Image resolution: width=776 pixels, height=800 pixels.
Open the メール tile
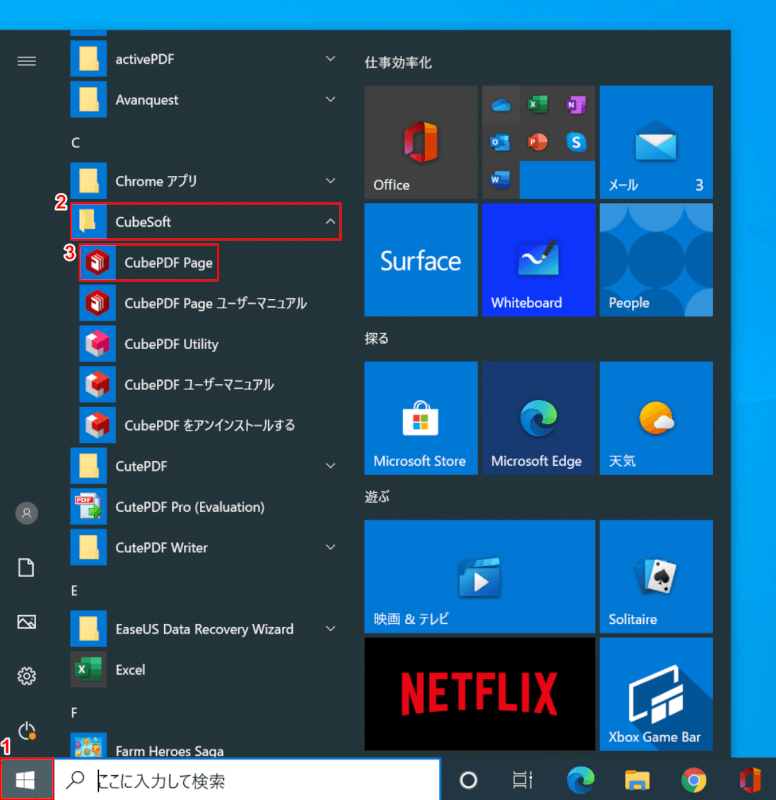point(656,142)
